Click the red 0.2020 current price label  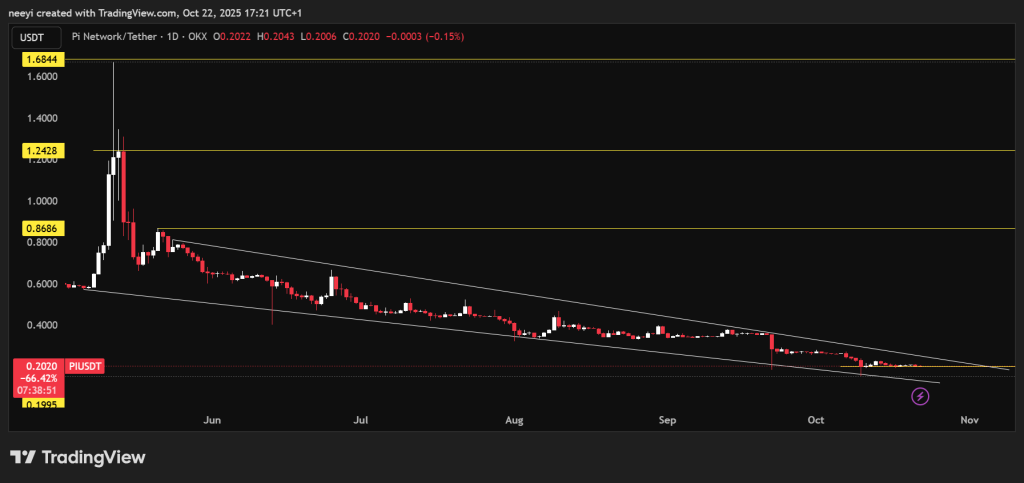click(x=38, y=367)
